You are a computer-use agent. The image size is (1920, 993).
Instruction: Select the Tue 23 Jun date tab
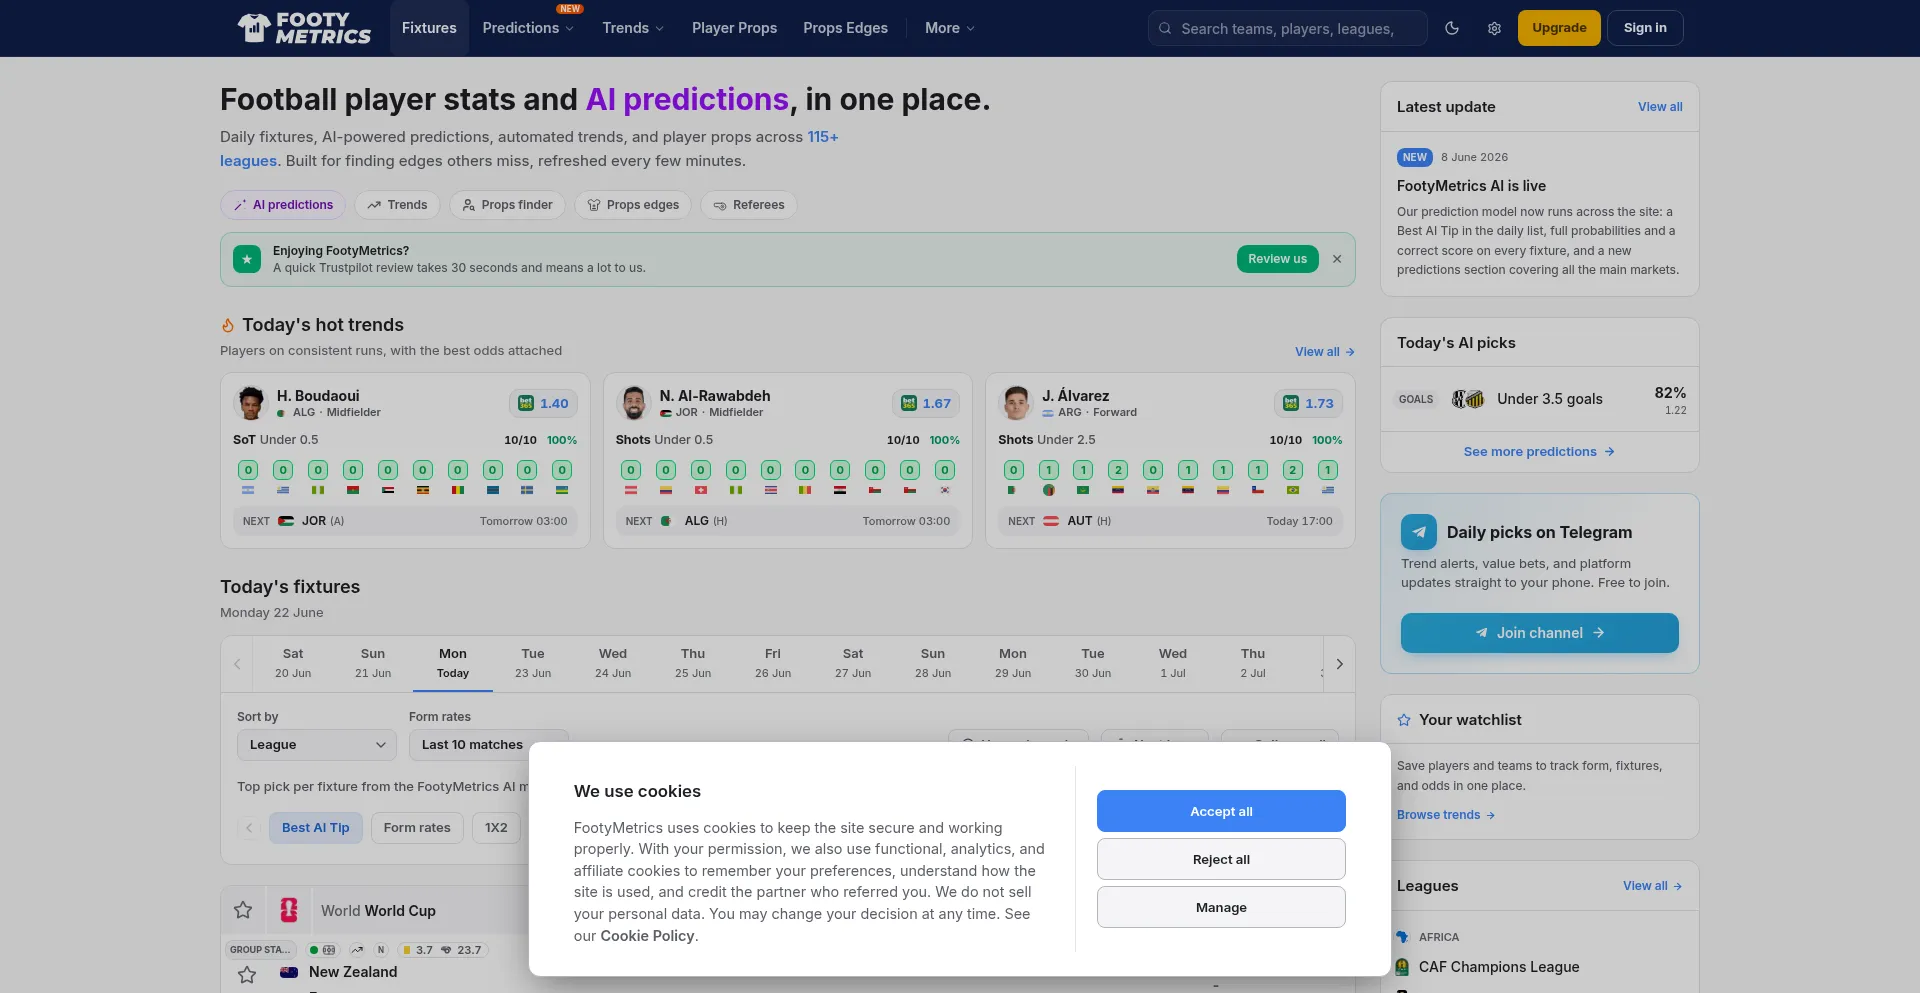coord(533,664)
